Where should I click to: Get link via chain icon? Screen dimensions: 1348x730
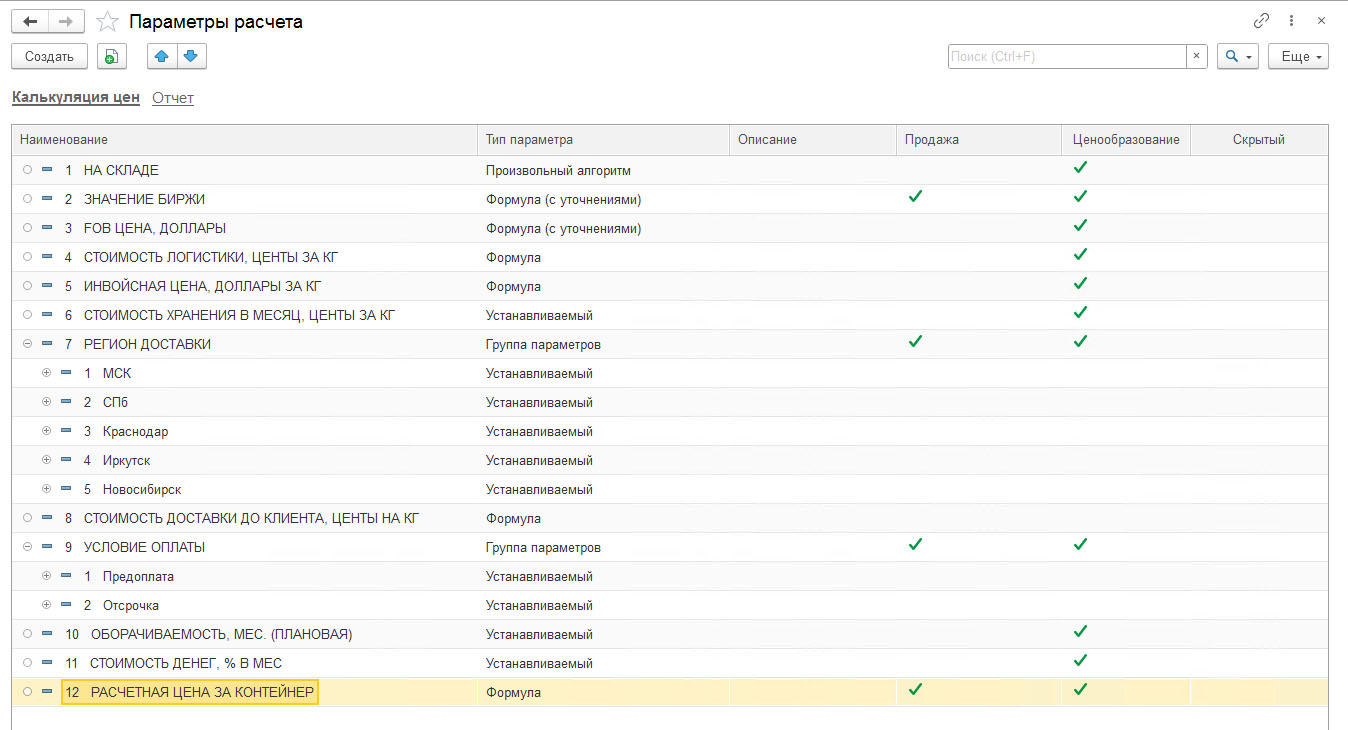(x=1261, y=21)
